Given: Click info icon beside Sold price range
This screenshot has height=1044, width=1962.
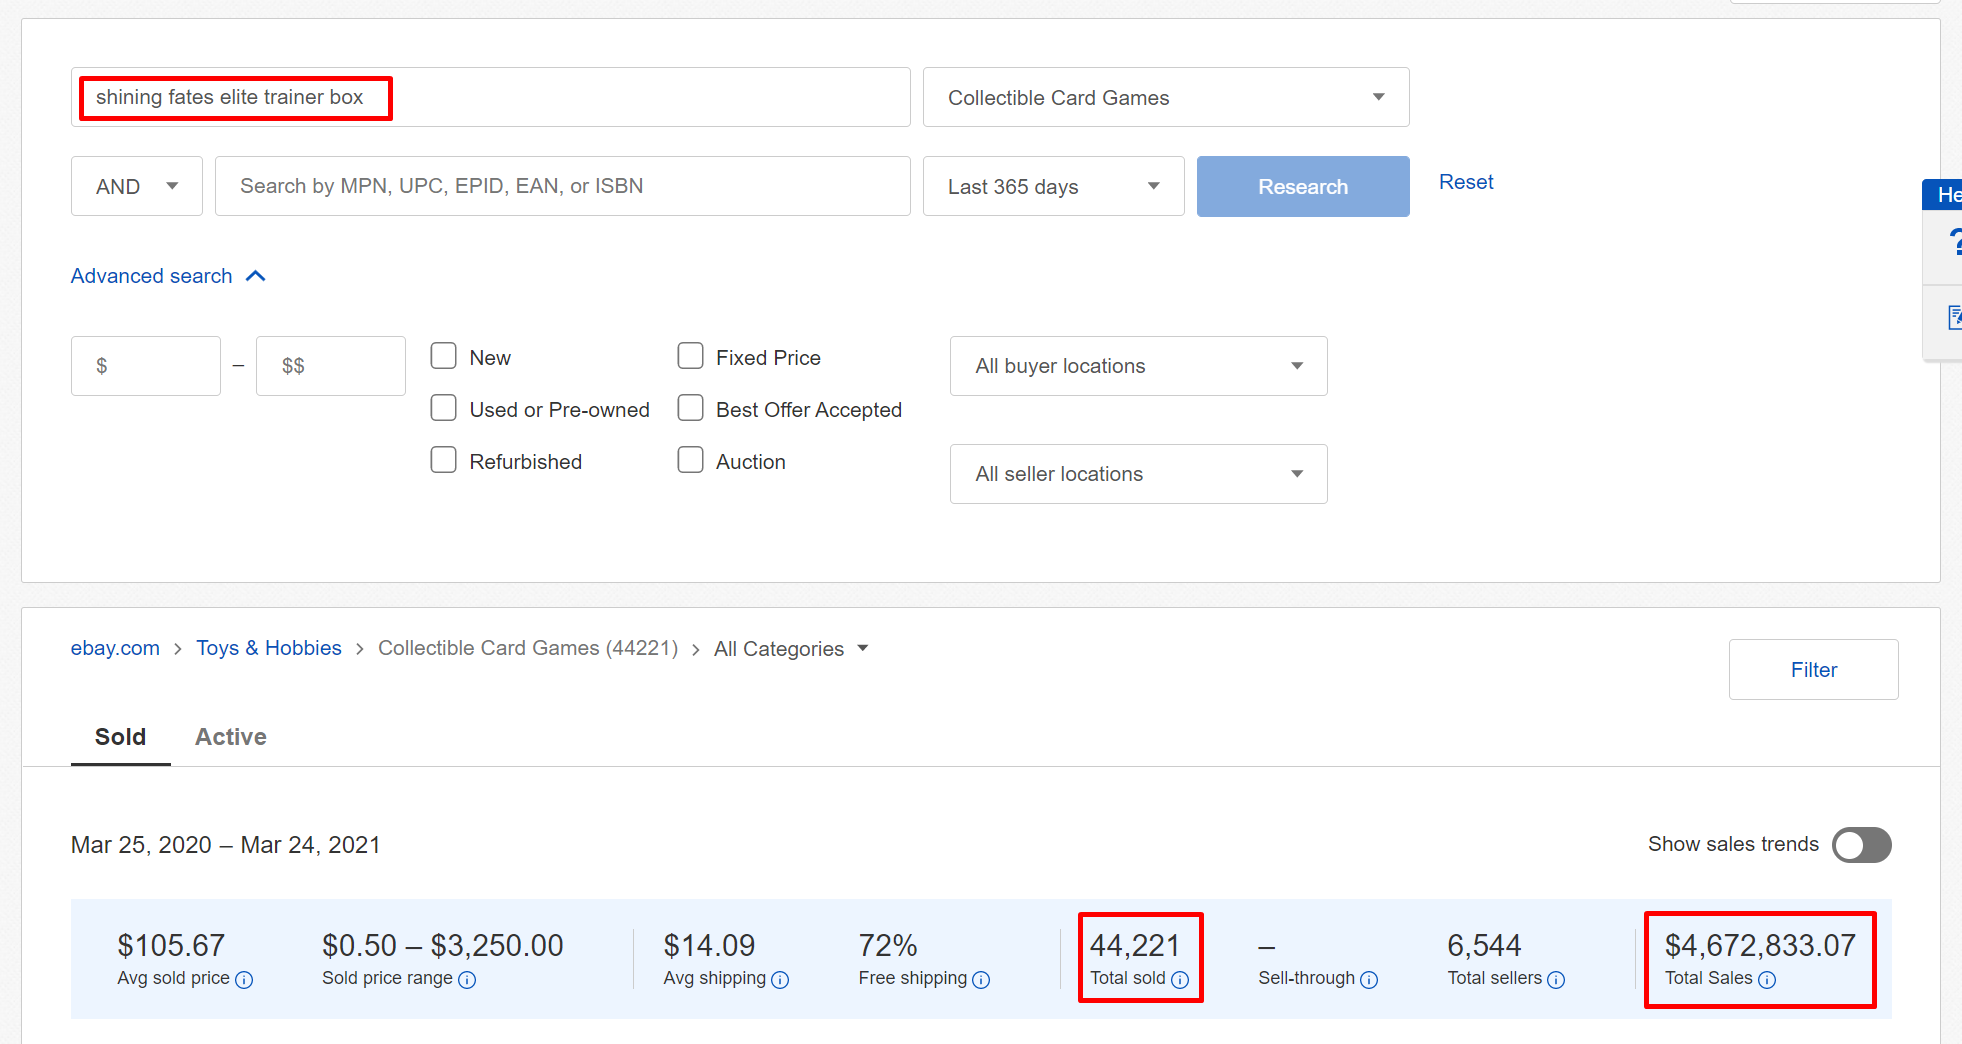Looking at the screenshot, I should (x=467, y=980).
